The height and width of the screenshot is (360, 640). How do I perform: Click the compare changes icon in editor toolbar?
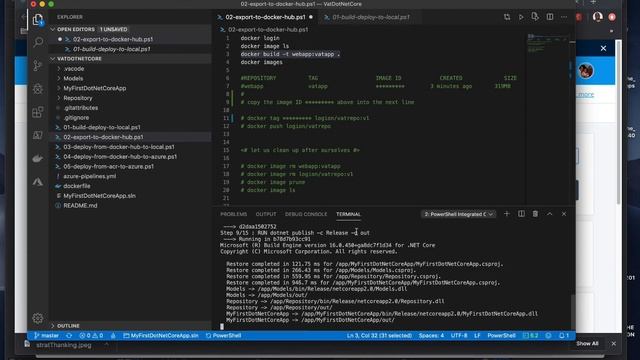(x=507, y=17)
